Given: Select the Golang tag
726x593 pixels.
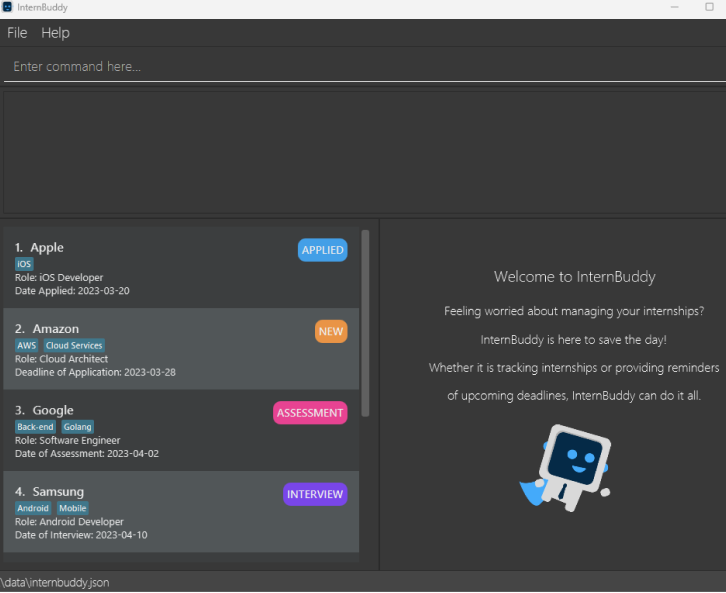Looking at the screenshot, I should (77, 427).
